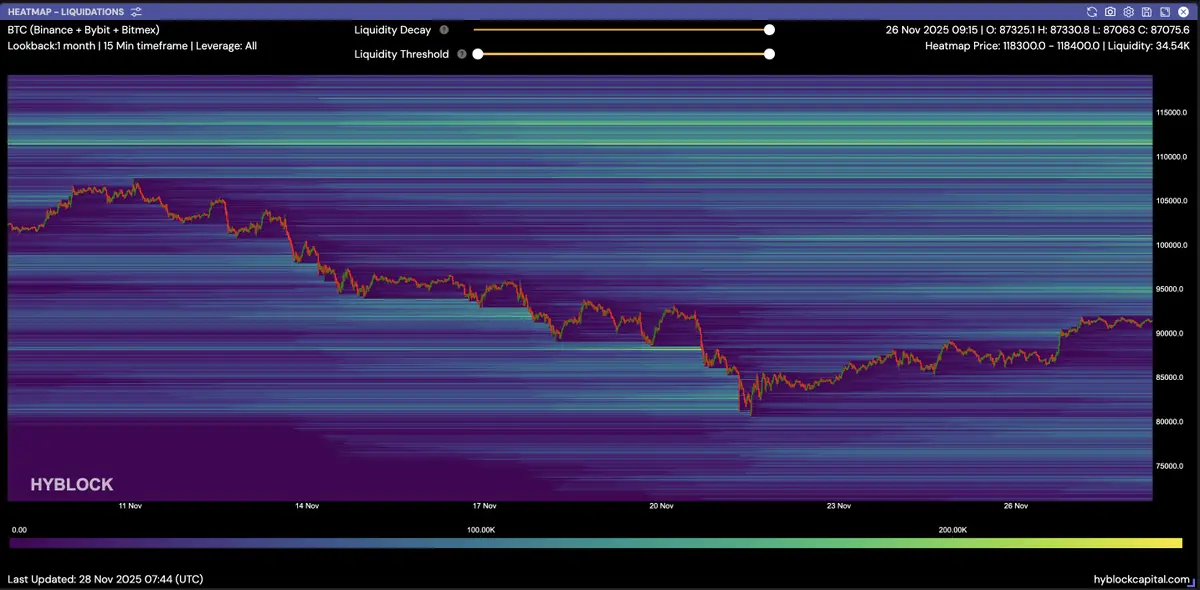This screenshot has height=590, width=1200.
Task: Click the Liquidity Threshold right handle
Action: tap(769, 54)
